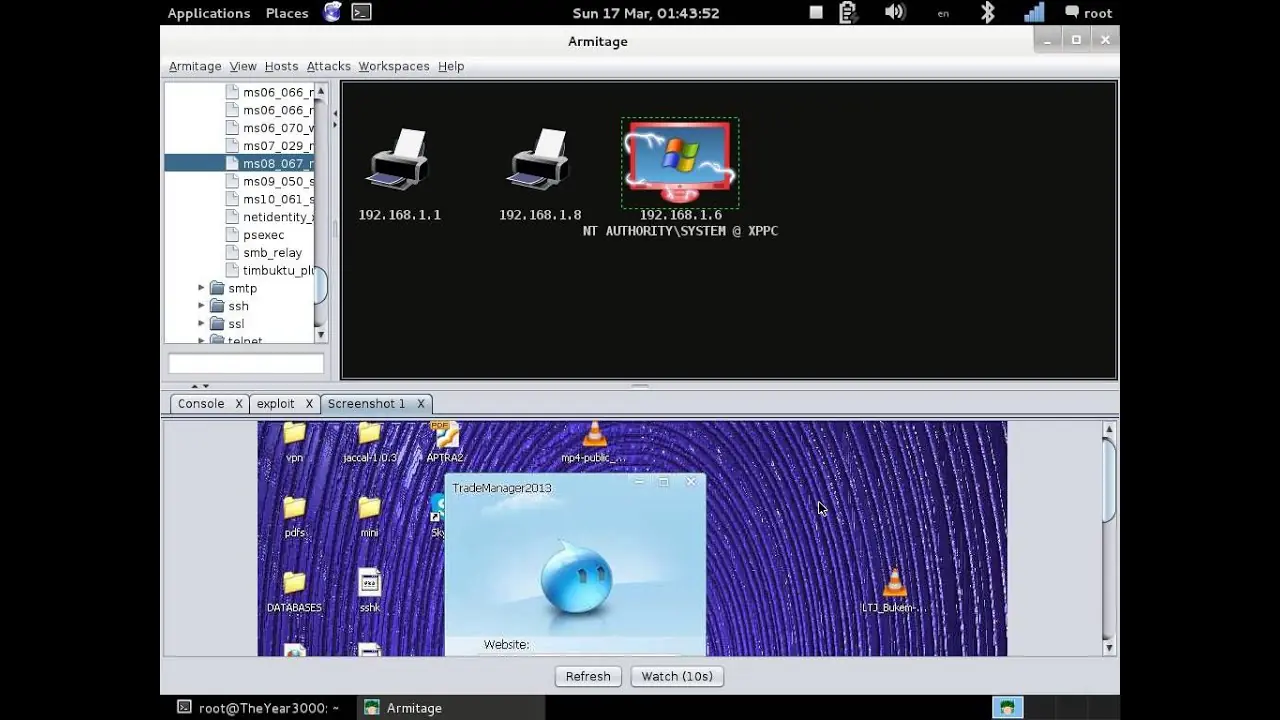Open the Hosts menu

click(x=281, y=66)
